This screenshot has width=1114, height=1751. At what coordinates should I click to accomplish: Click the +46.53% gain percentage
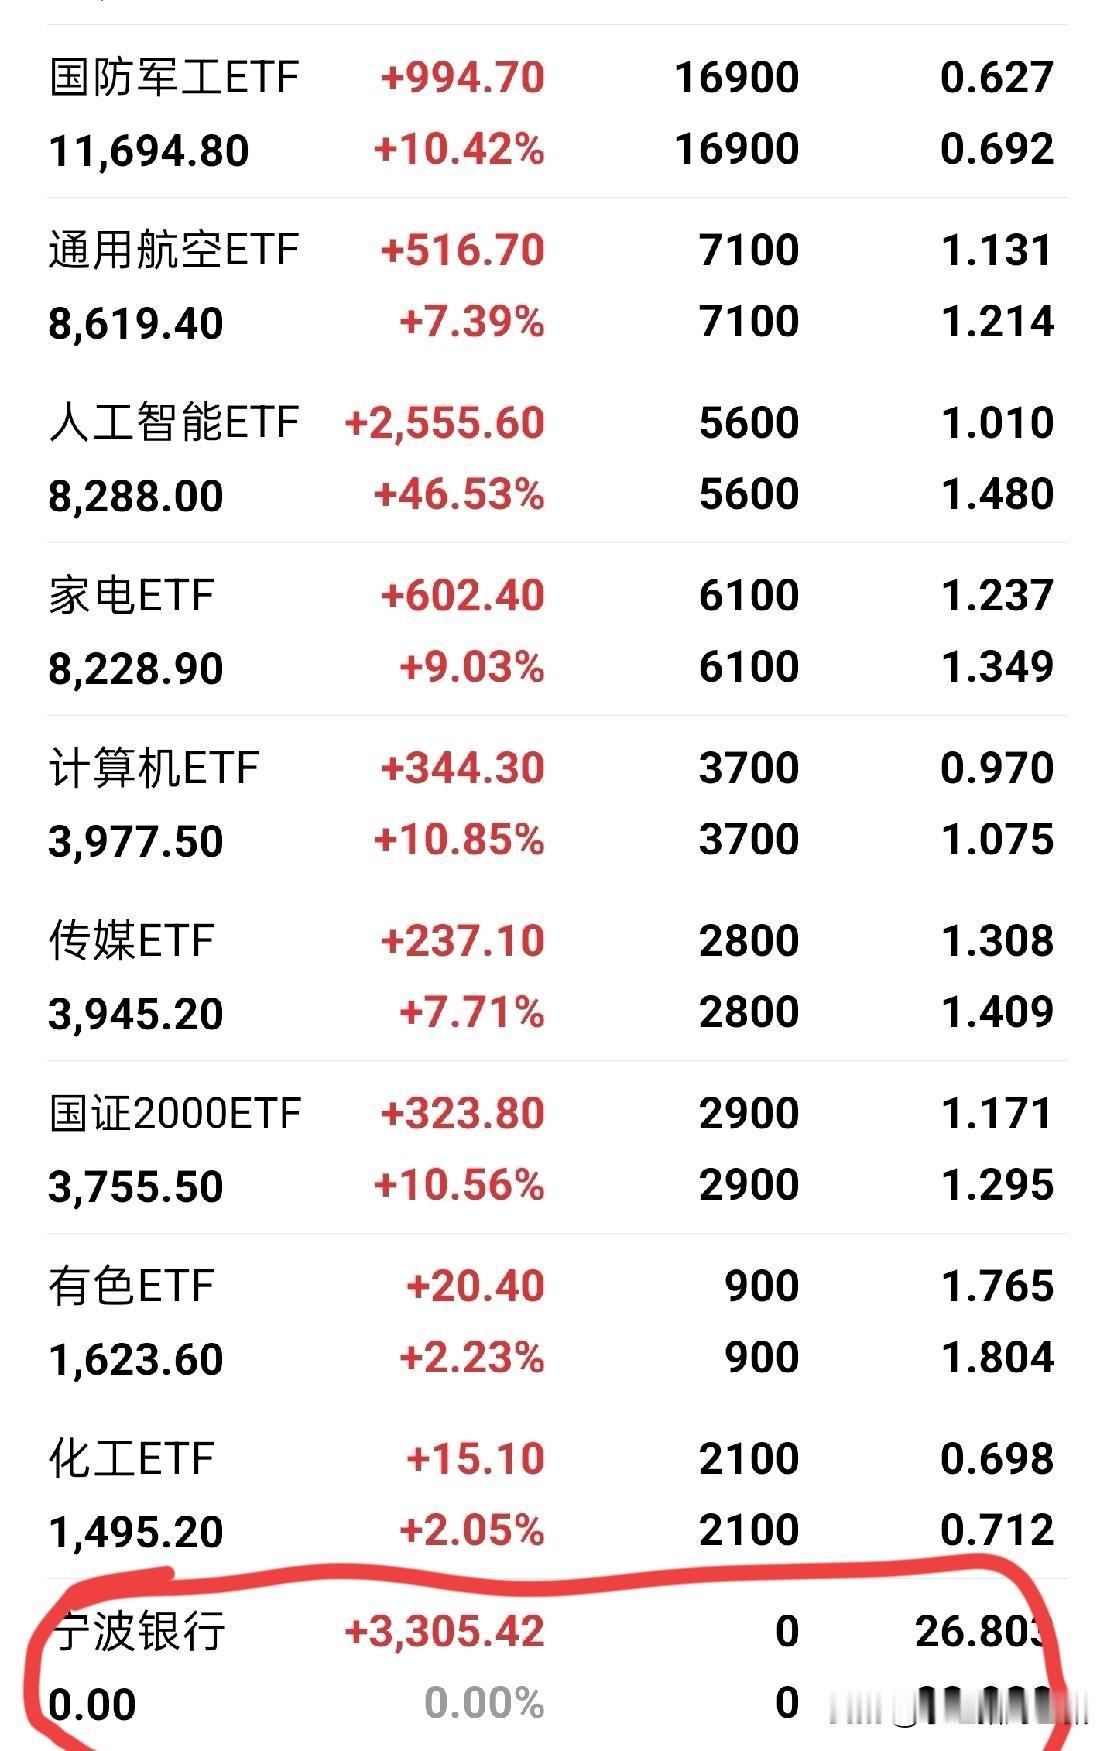point(459,495)
